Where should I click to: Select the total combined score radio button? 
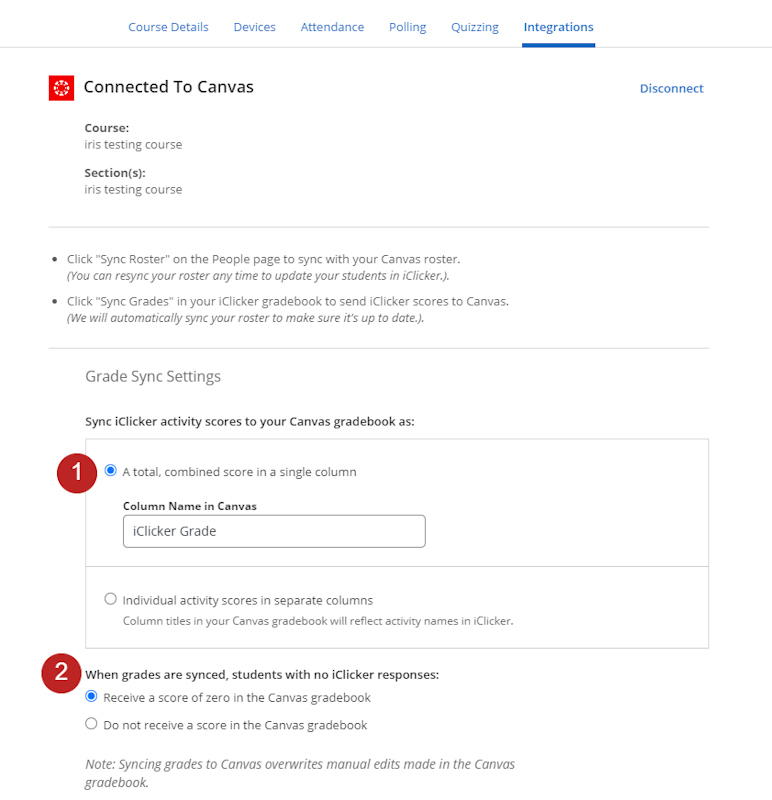pyautogui.click(x=111, y=471)
